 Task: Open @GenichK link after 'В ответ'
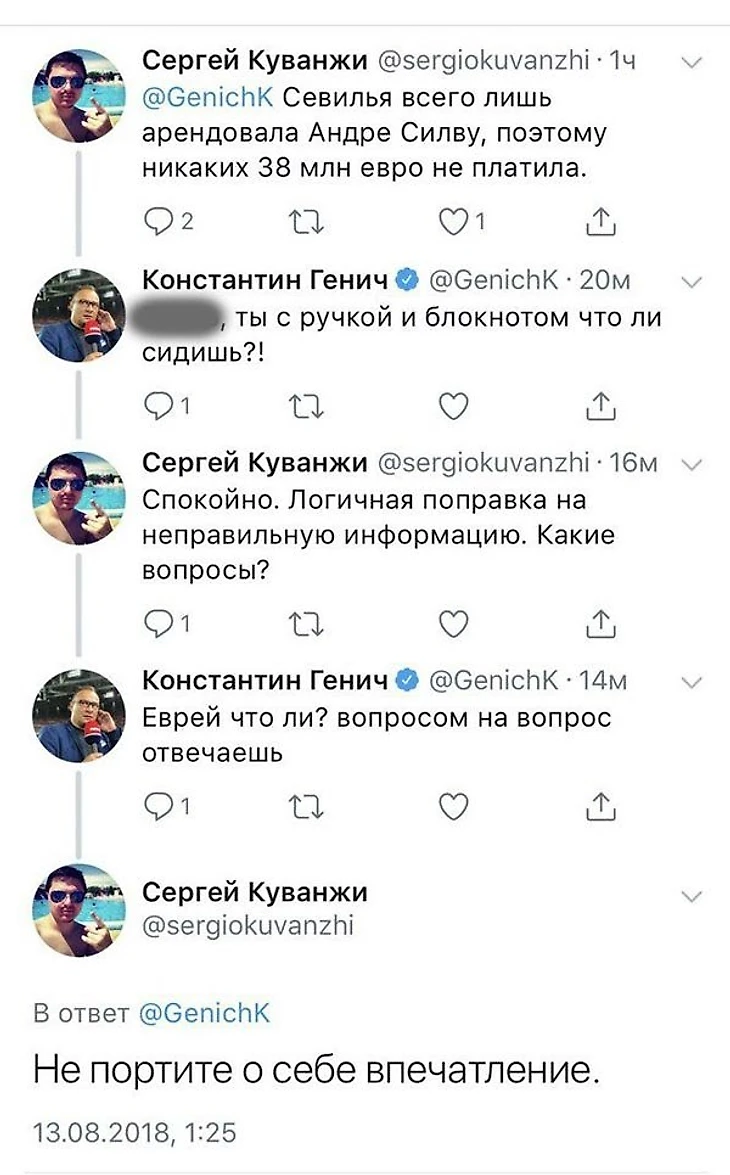(x=204, y=1012)
